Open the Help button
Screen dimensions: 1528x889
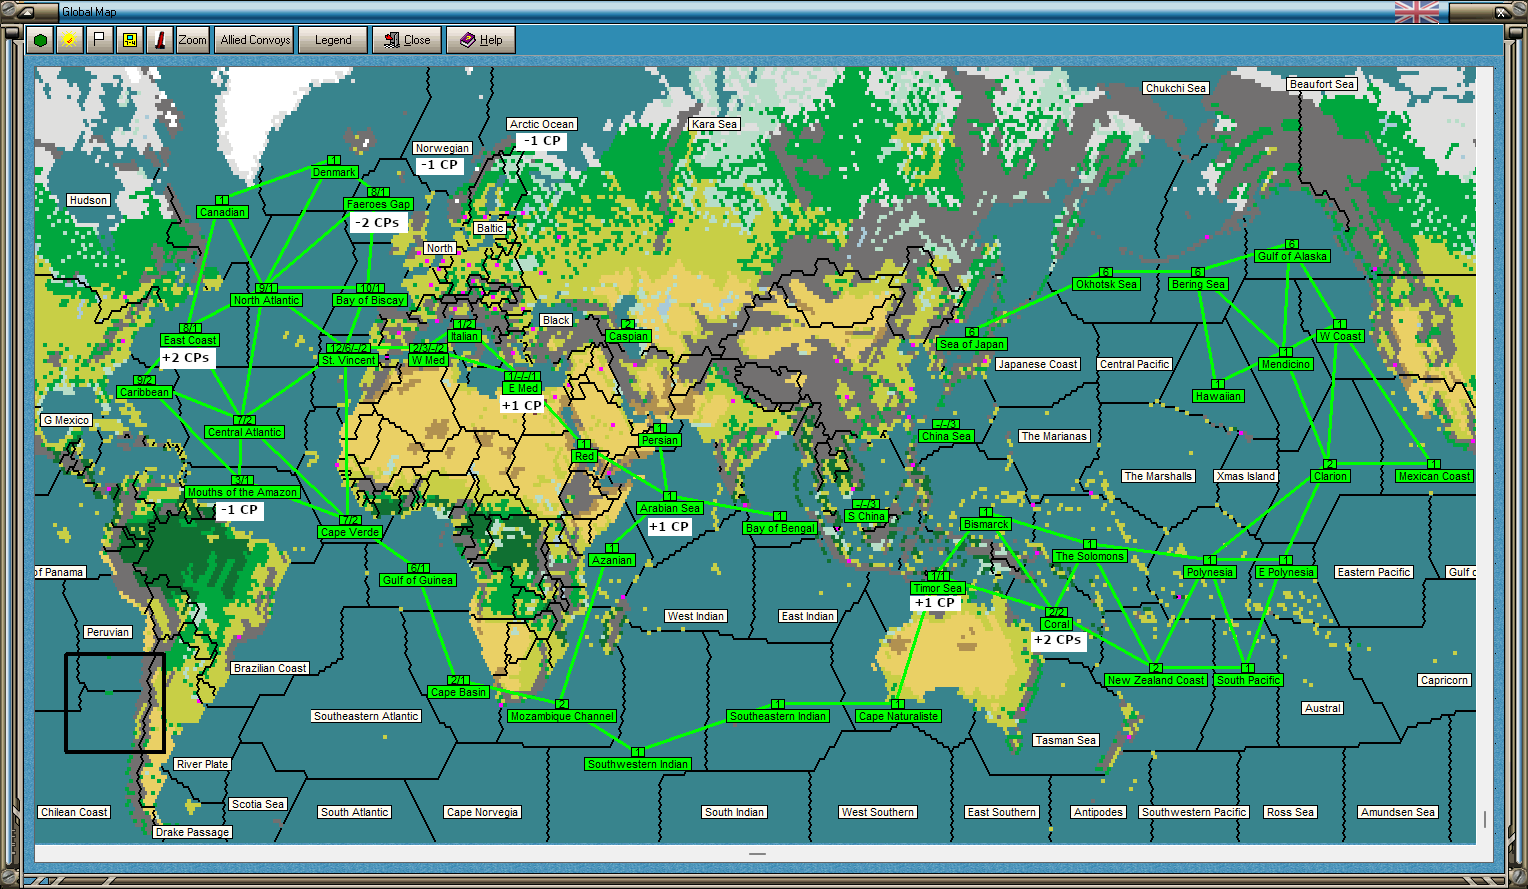(481, 40)
